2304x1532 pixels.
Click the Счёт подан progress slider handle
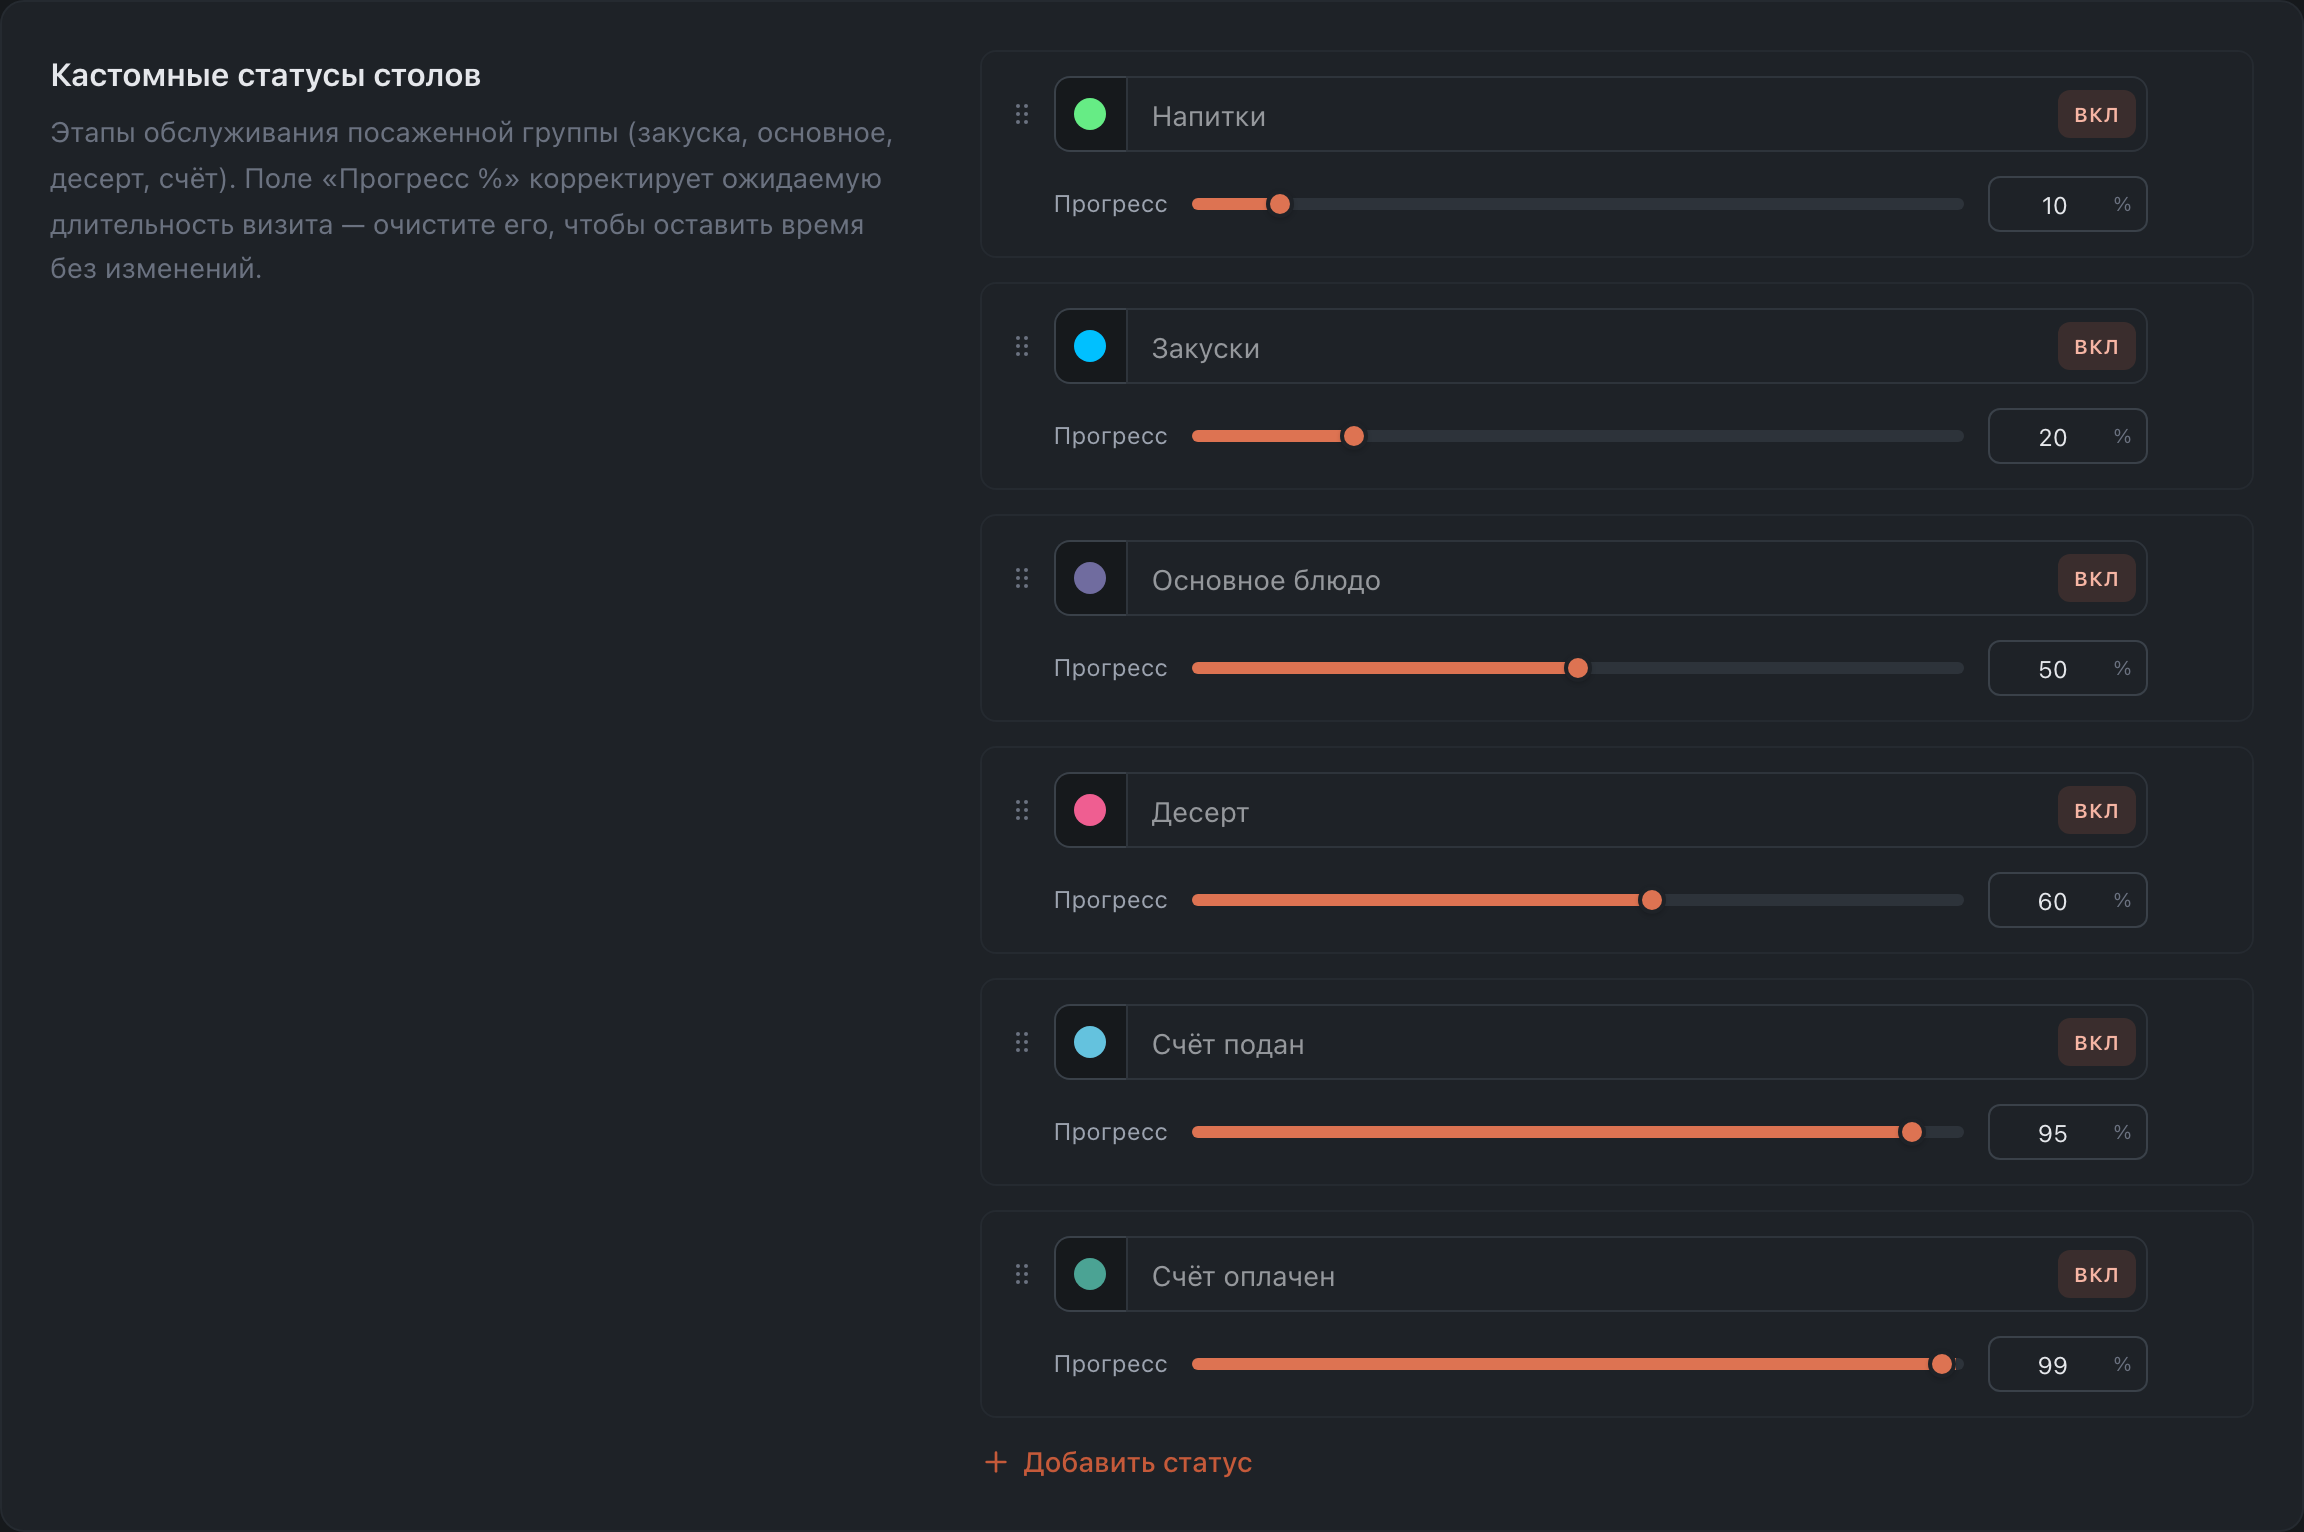1911,1132
